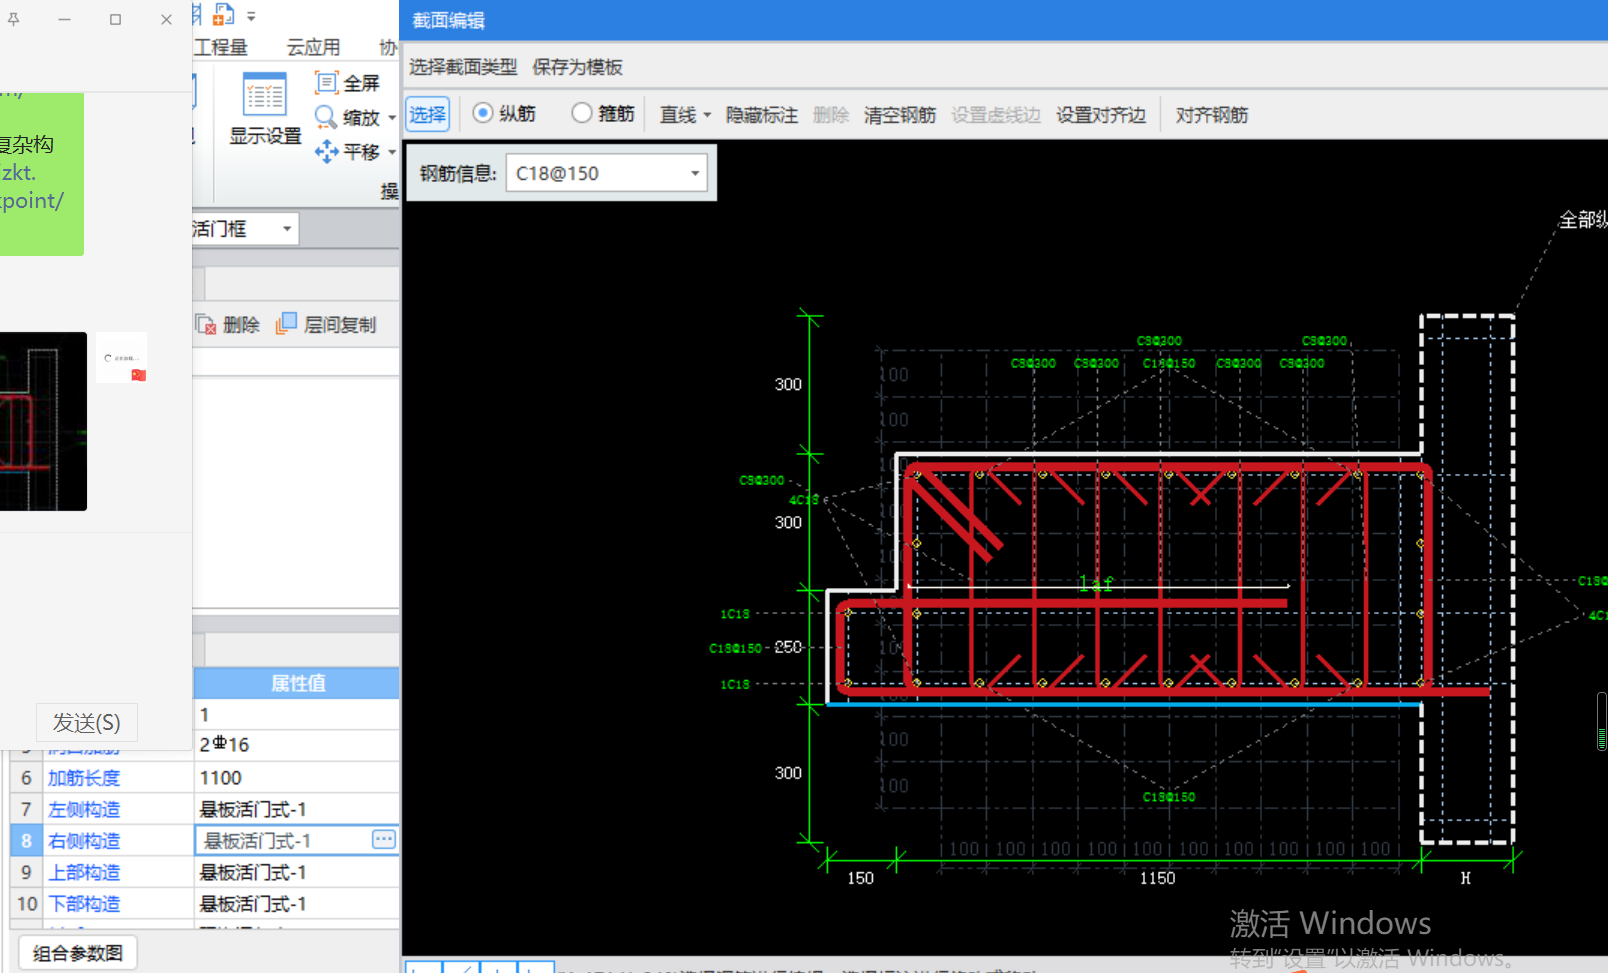Image resolution: width=1608 pixels, height=973 pixels.
Task: Click the right-edge scrollbar handle of canvas
Action: (1602, 721)
